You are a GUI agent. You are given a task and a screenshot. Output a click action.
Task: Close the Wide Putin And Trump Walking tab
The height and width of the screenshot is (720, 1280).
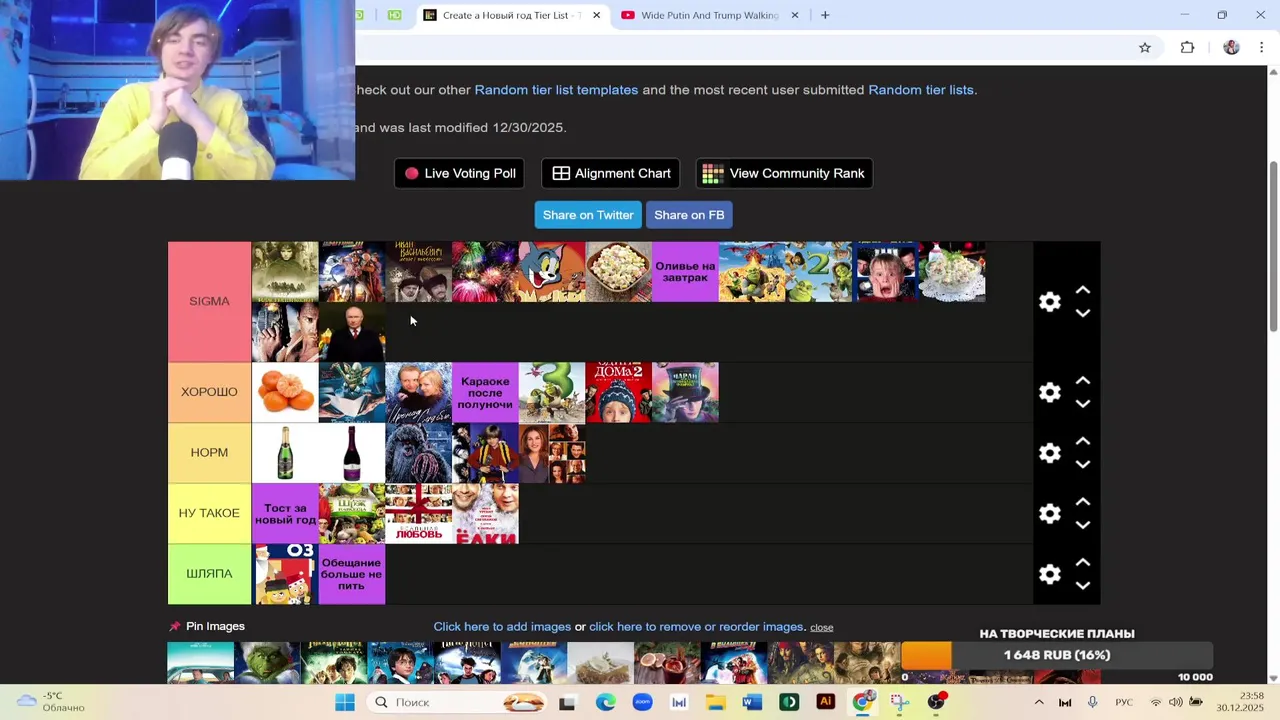(x=795, y=15)
